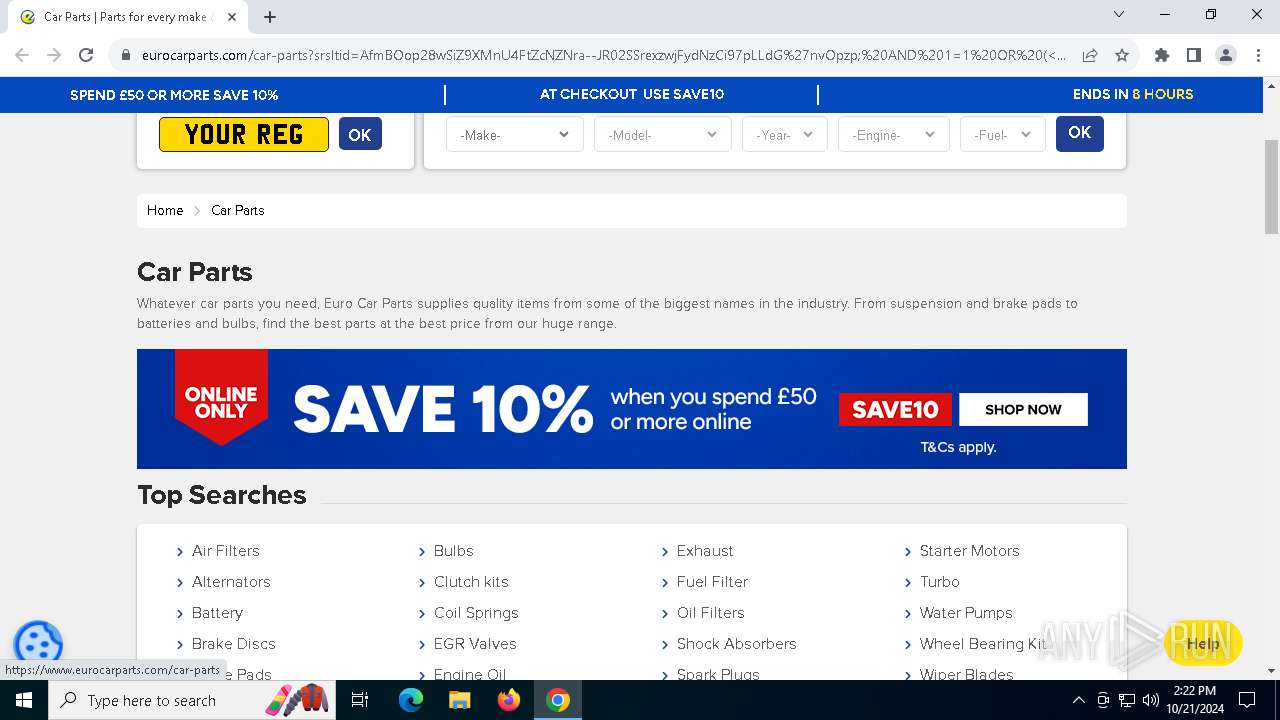Viewport: 1280px width, 720px height.
Task: Bookmark this page with the star icon
Action: click(1122, 55)
